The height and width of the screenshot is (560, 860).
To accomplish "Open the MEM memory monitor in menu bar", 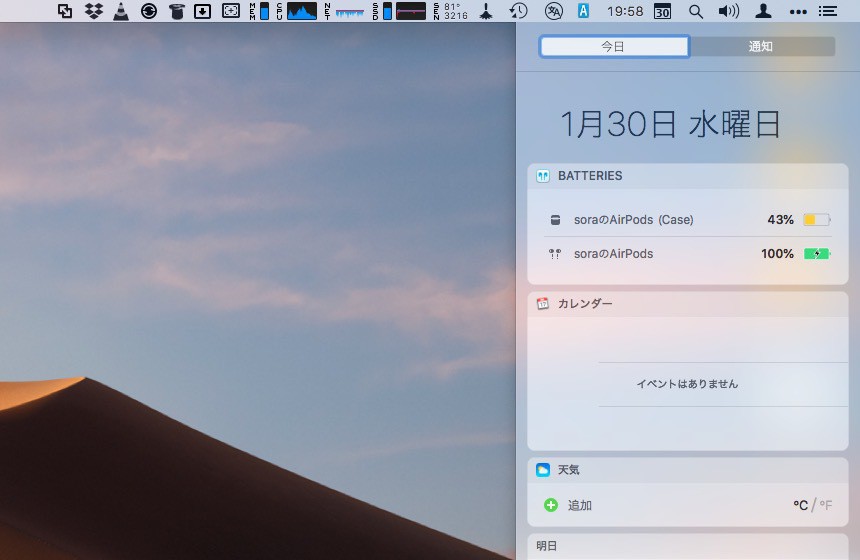I will tap(259, 11).
